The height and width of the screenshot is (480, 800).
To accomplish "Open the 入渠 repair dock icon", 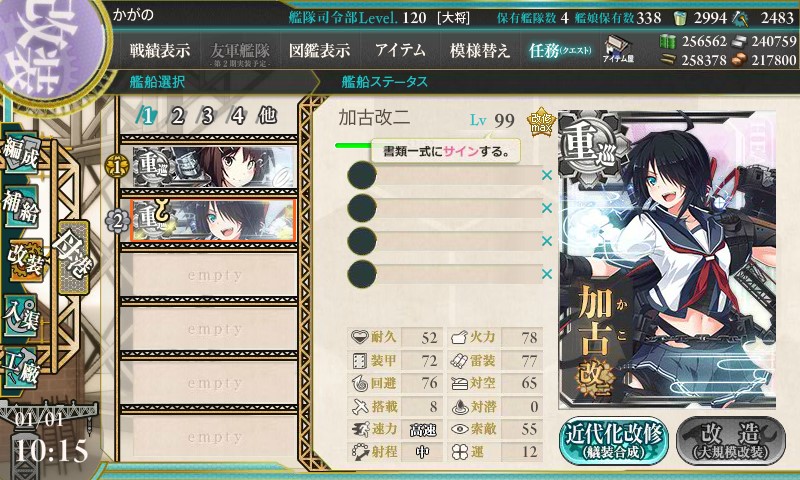I will pos(21,316).
